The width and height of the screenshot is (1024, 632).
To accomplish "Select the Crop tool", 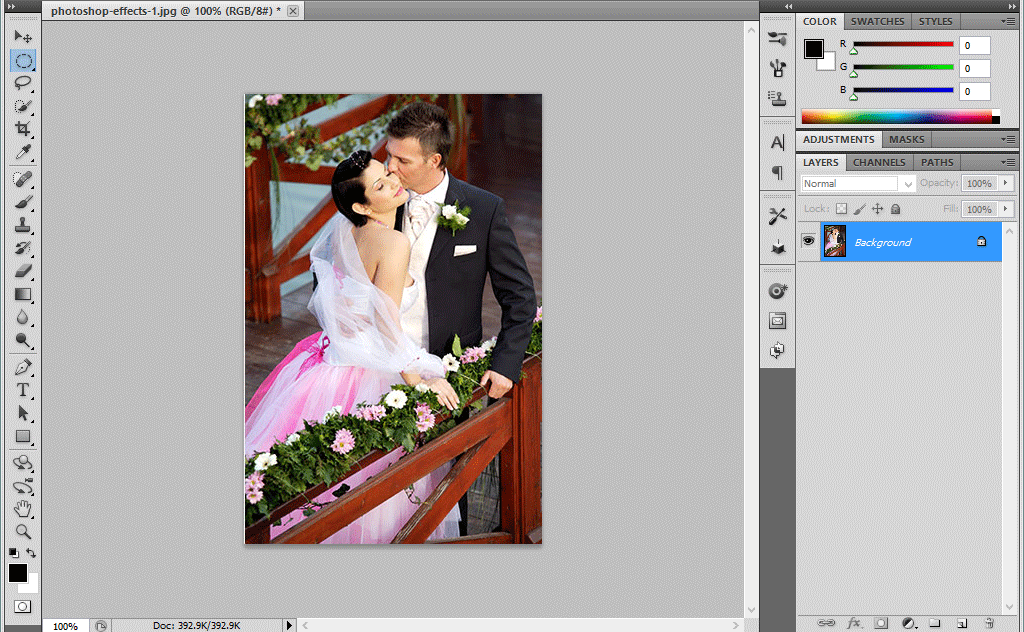I will [23, 129].
